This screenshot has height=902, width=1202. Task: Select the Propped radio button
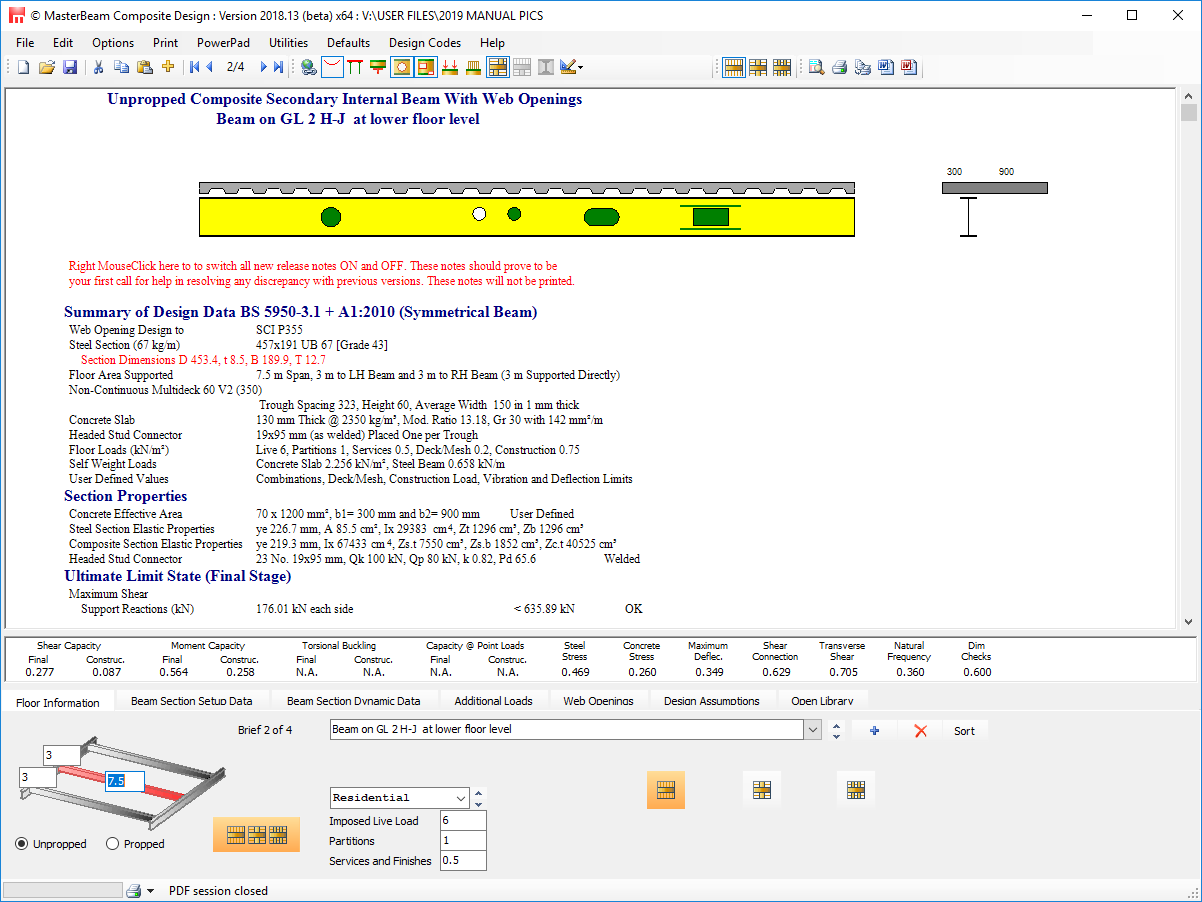pos(112,844)
